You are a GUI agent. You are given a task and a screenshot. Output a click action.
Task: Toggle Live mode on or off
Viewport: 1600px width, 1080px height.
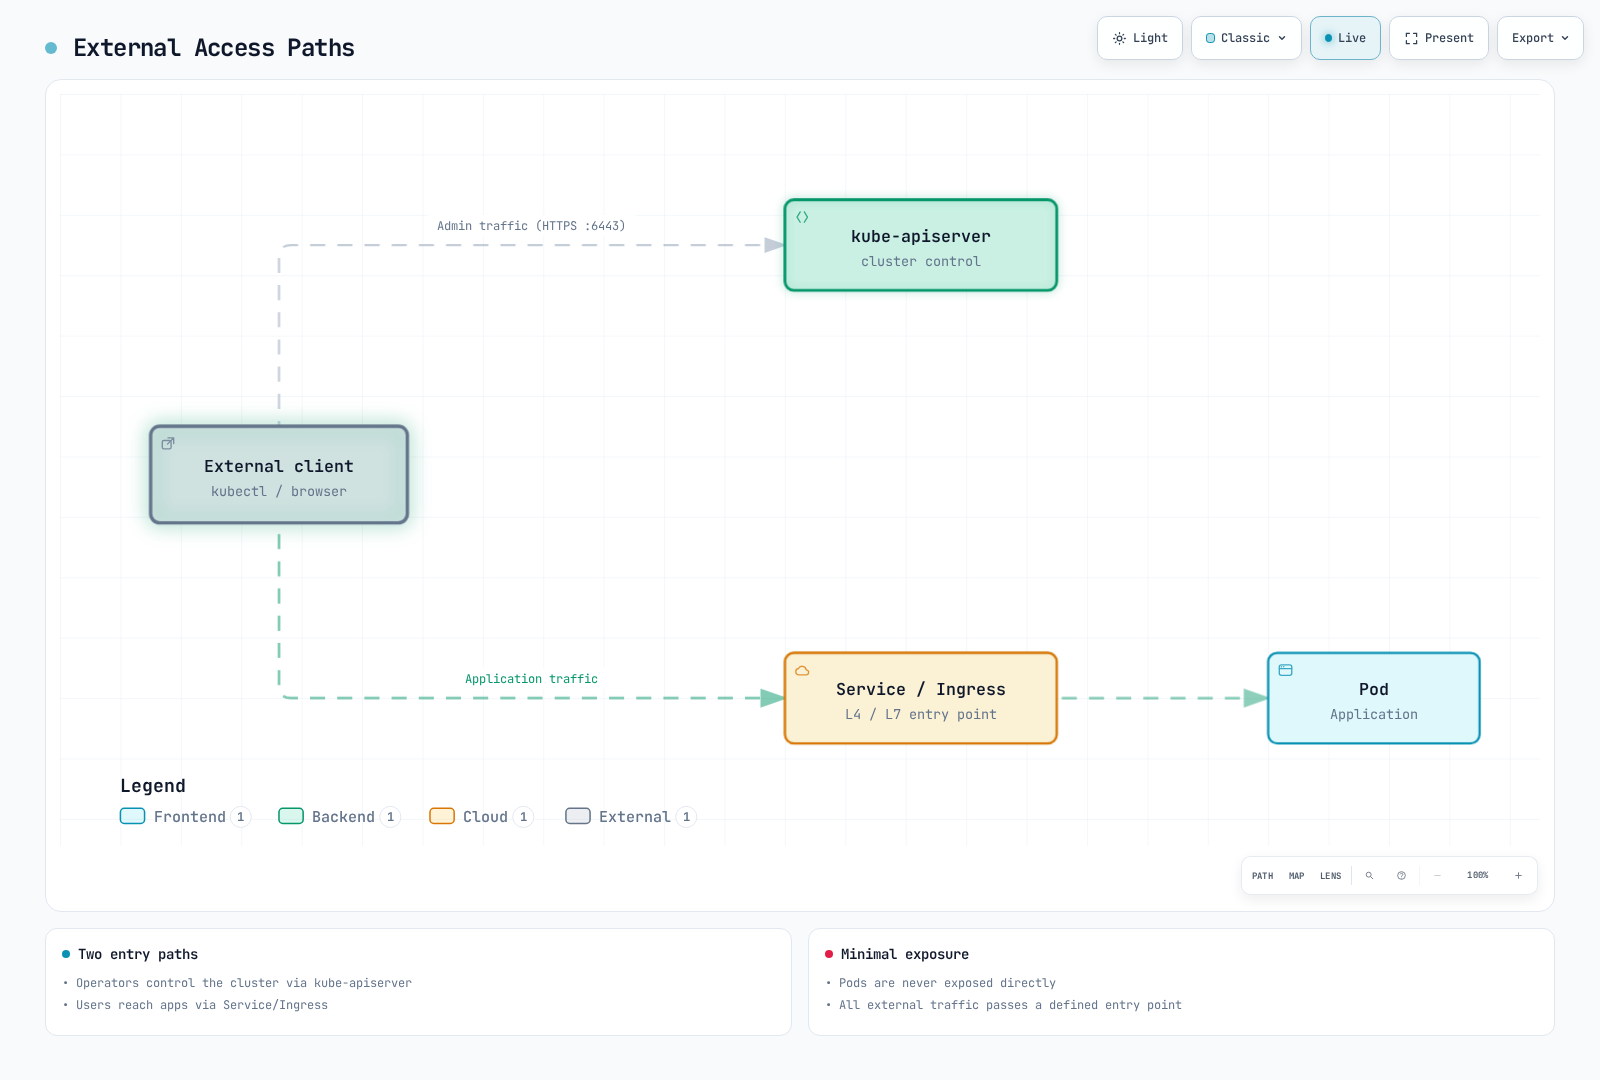click(1345, 38)
